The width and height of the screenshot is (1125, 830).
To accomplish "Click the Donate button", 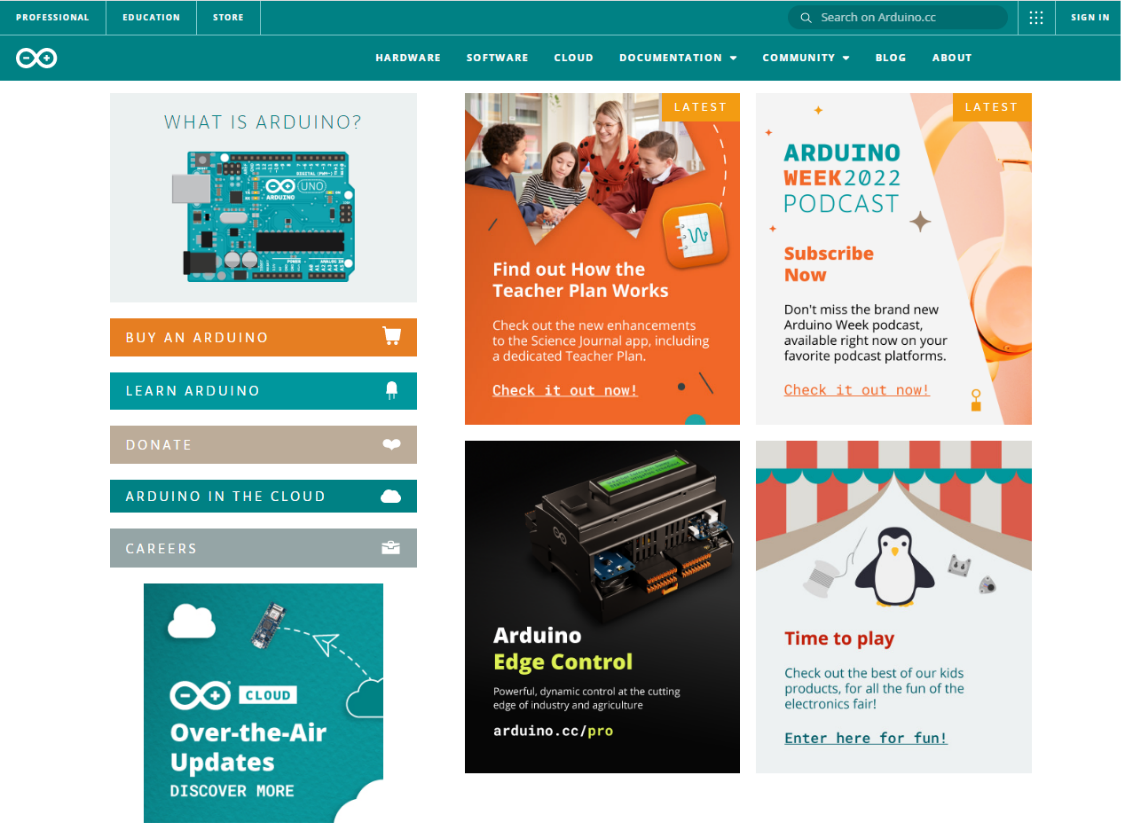I will click(263, 445).
